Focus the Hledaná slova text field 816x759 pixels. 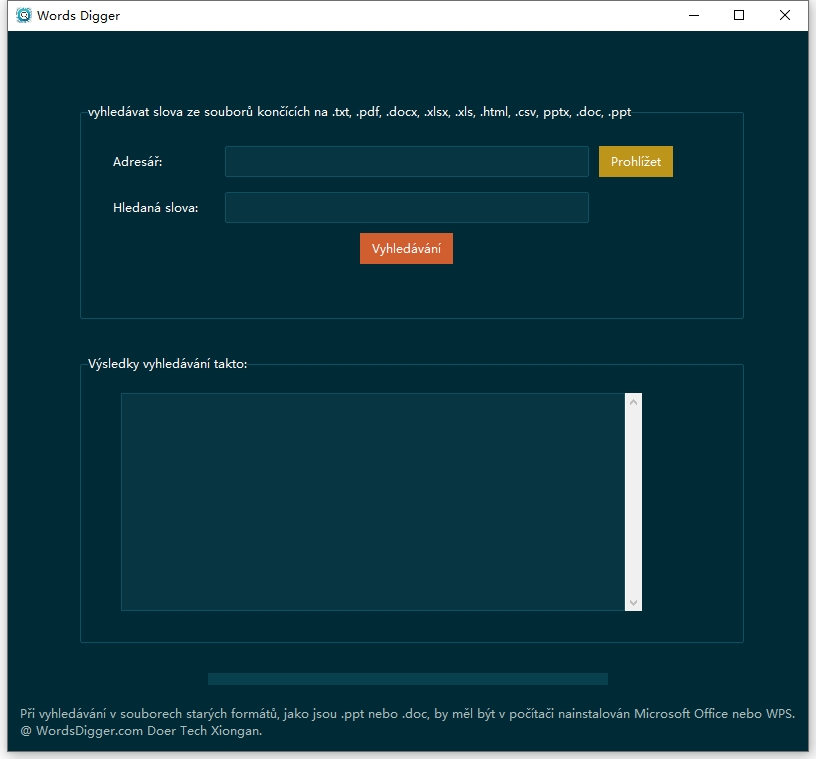(406, 208)
